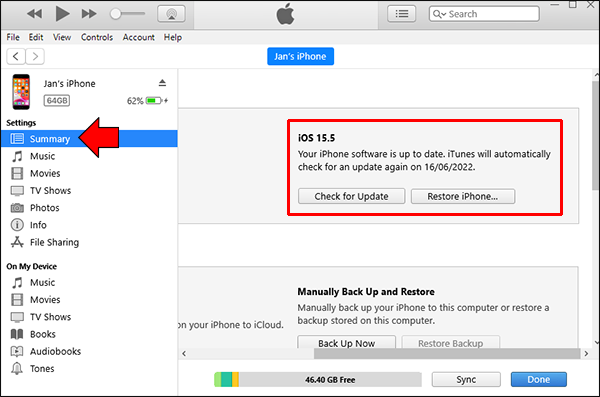Click the iOS 15.5 version heading
The image size is (600, 397).
(316, 138)
